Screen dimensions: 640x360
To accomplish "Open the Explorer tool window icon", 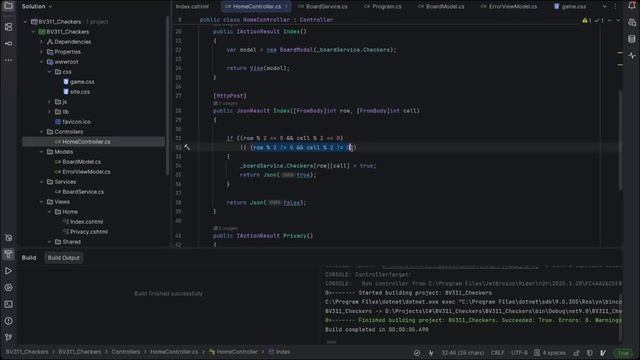I will 8,6.
